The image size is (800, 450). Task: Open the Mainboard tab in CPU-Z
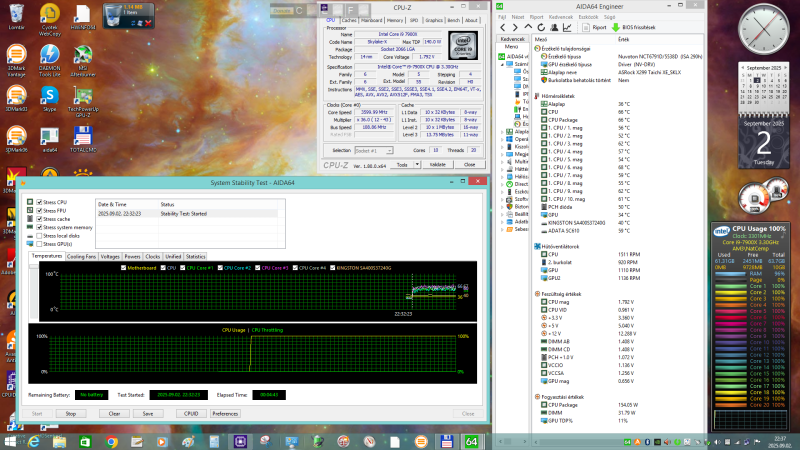coord(371,19)
